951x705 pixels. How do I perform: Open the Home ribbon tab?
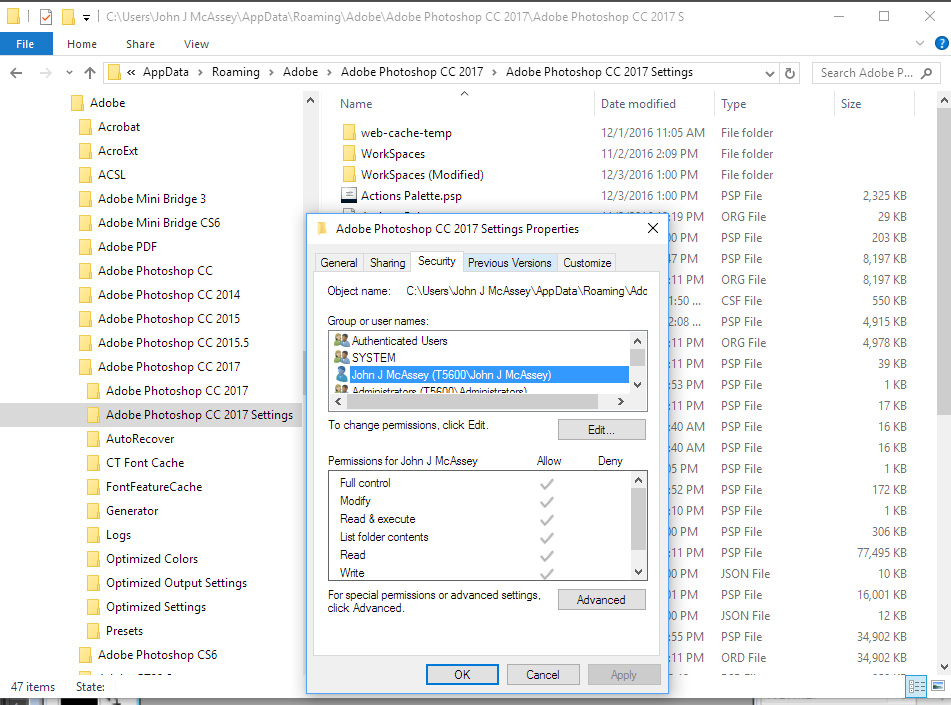pyautogui.click(x=82, y=44)
